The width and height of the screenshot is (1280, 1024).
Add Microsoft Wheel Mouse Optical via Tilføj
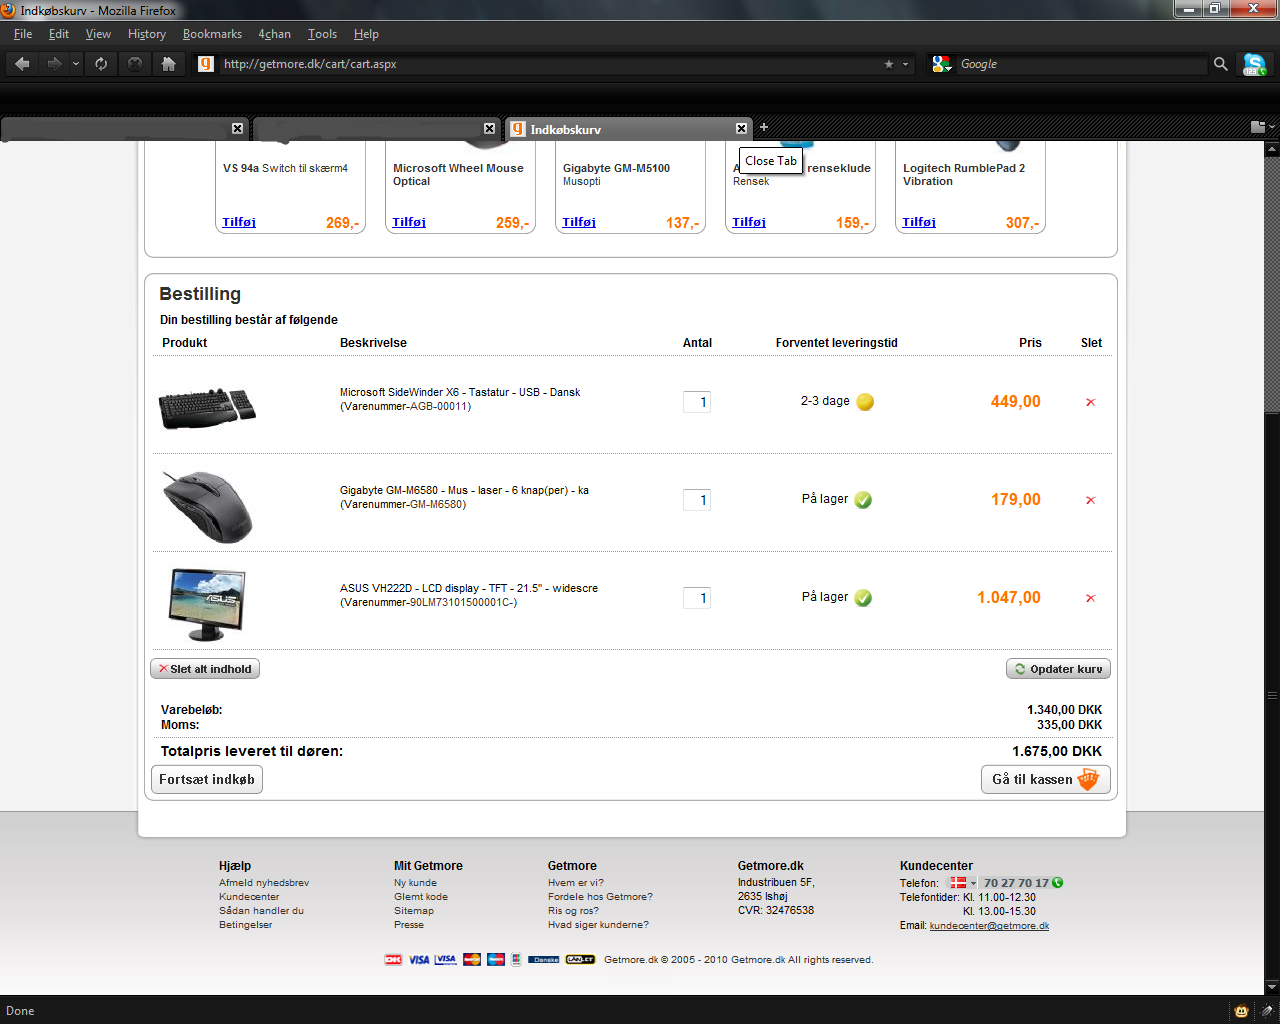(x=409, y=222)
